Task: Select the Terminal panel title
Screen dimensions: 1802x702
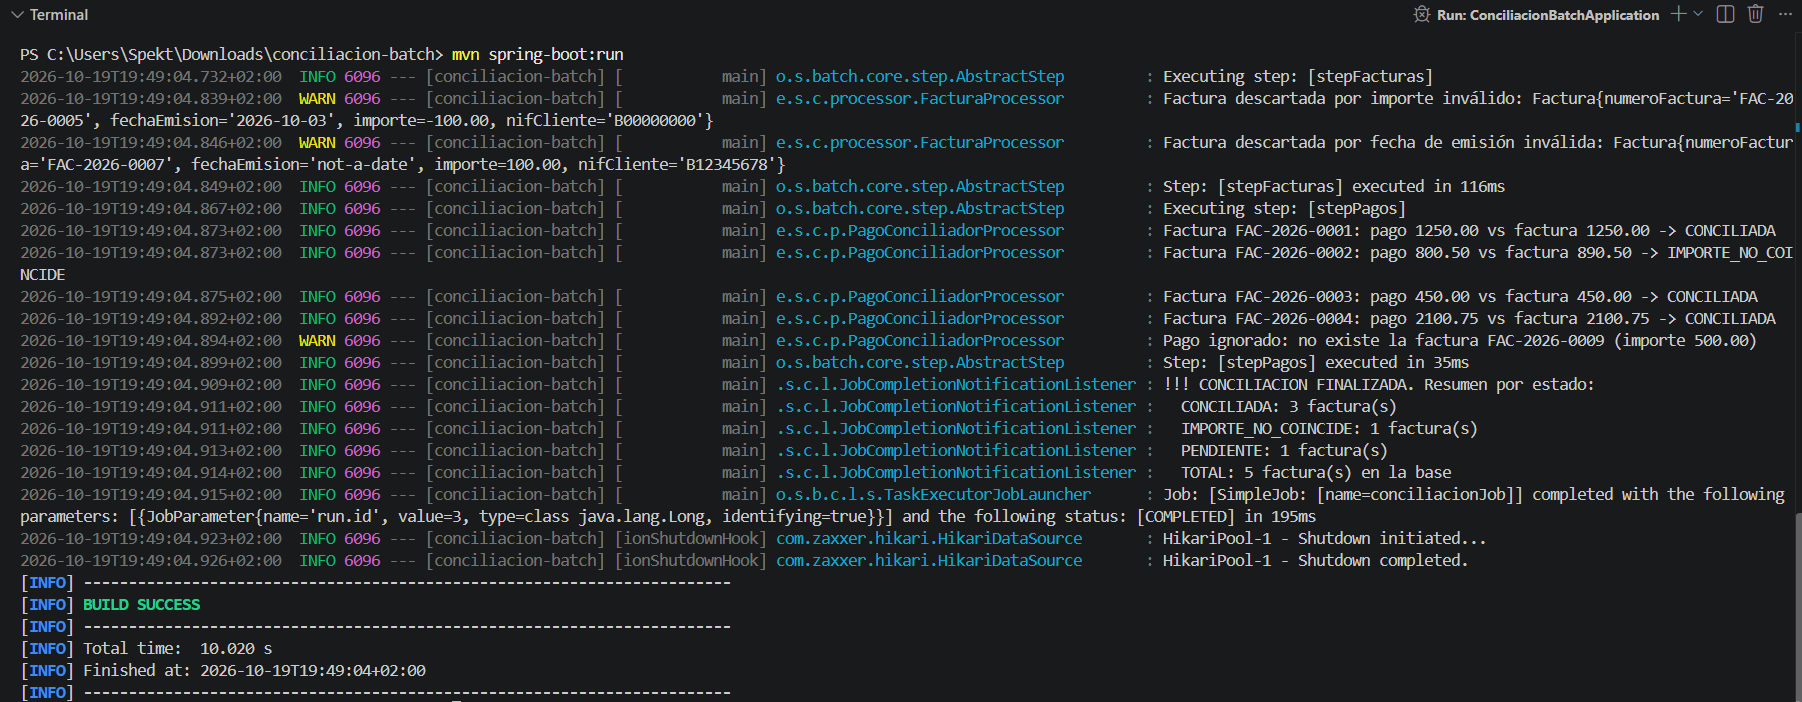Action: [59, 15]
